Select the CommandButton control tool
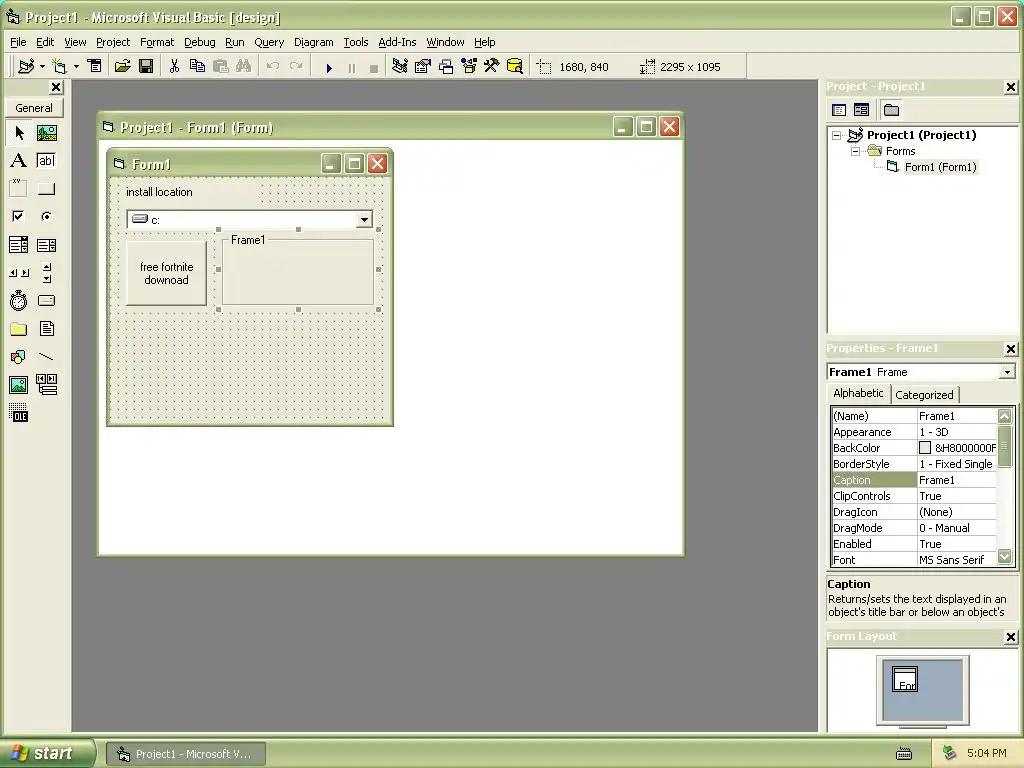 coord(46,189)
